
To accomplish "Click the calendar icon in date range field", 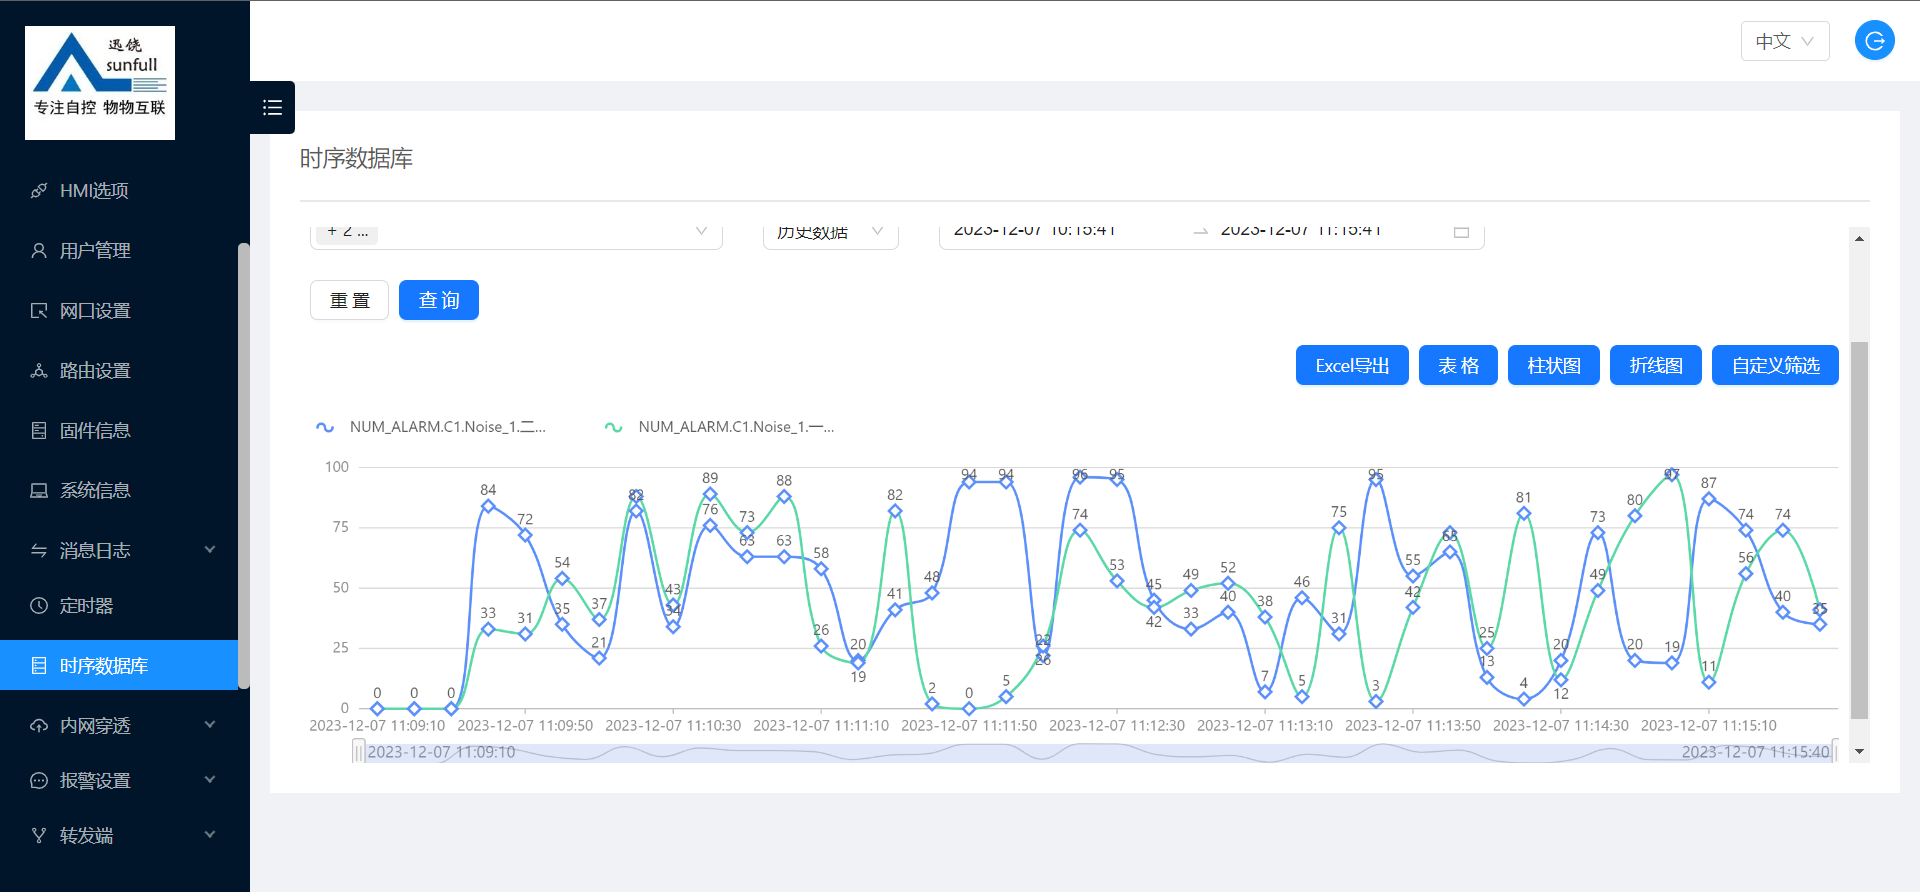I will tap(1461, 232).
